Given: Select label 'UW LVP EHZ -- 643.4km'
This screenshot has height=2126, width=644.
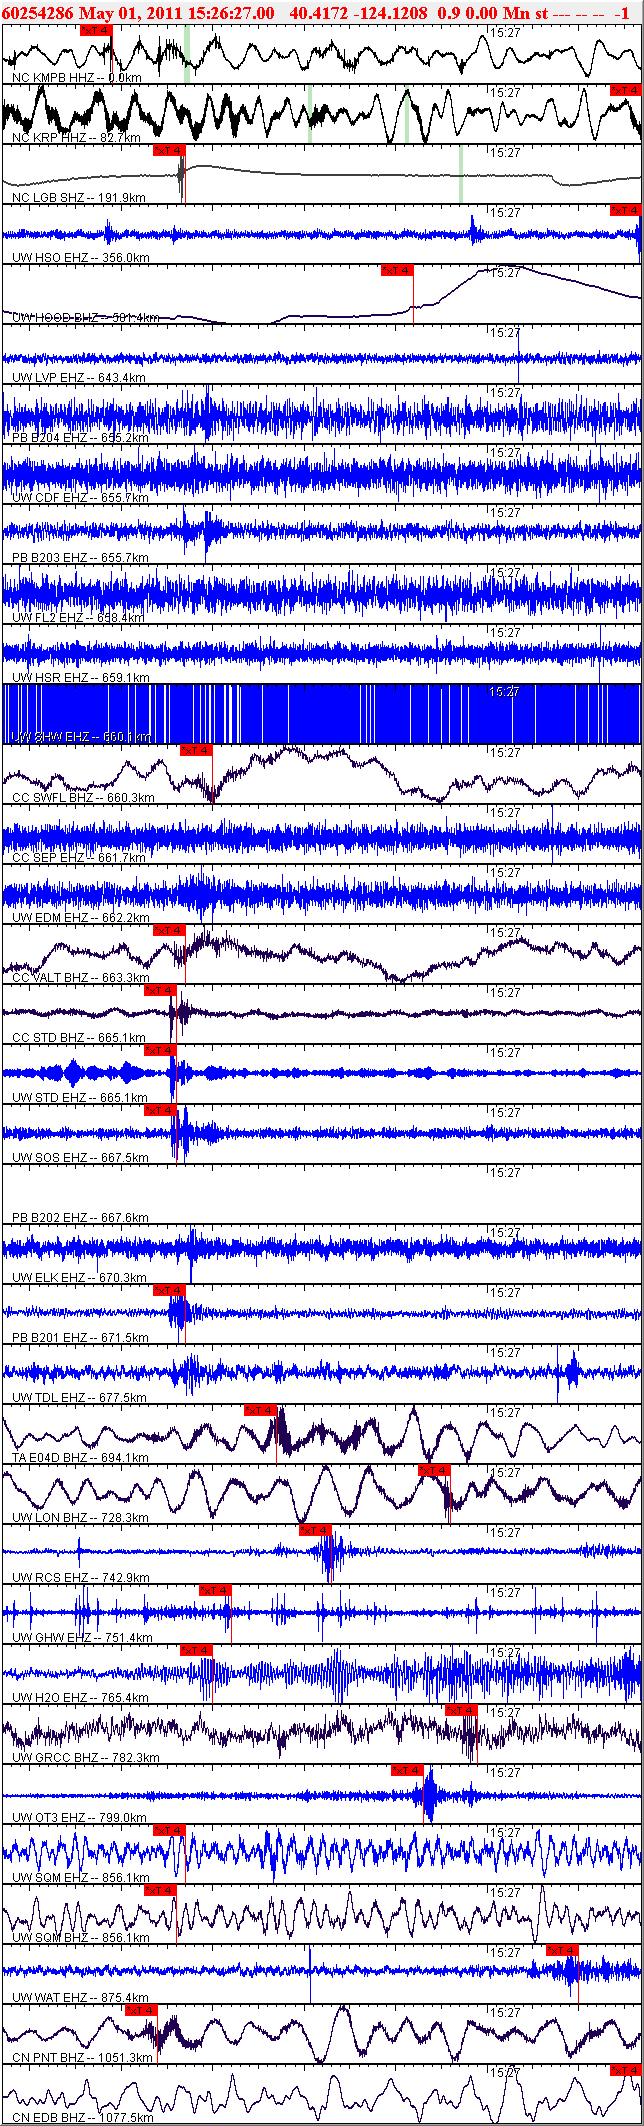Looking at the screenshot, I should [x=79, y=377].
